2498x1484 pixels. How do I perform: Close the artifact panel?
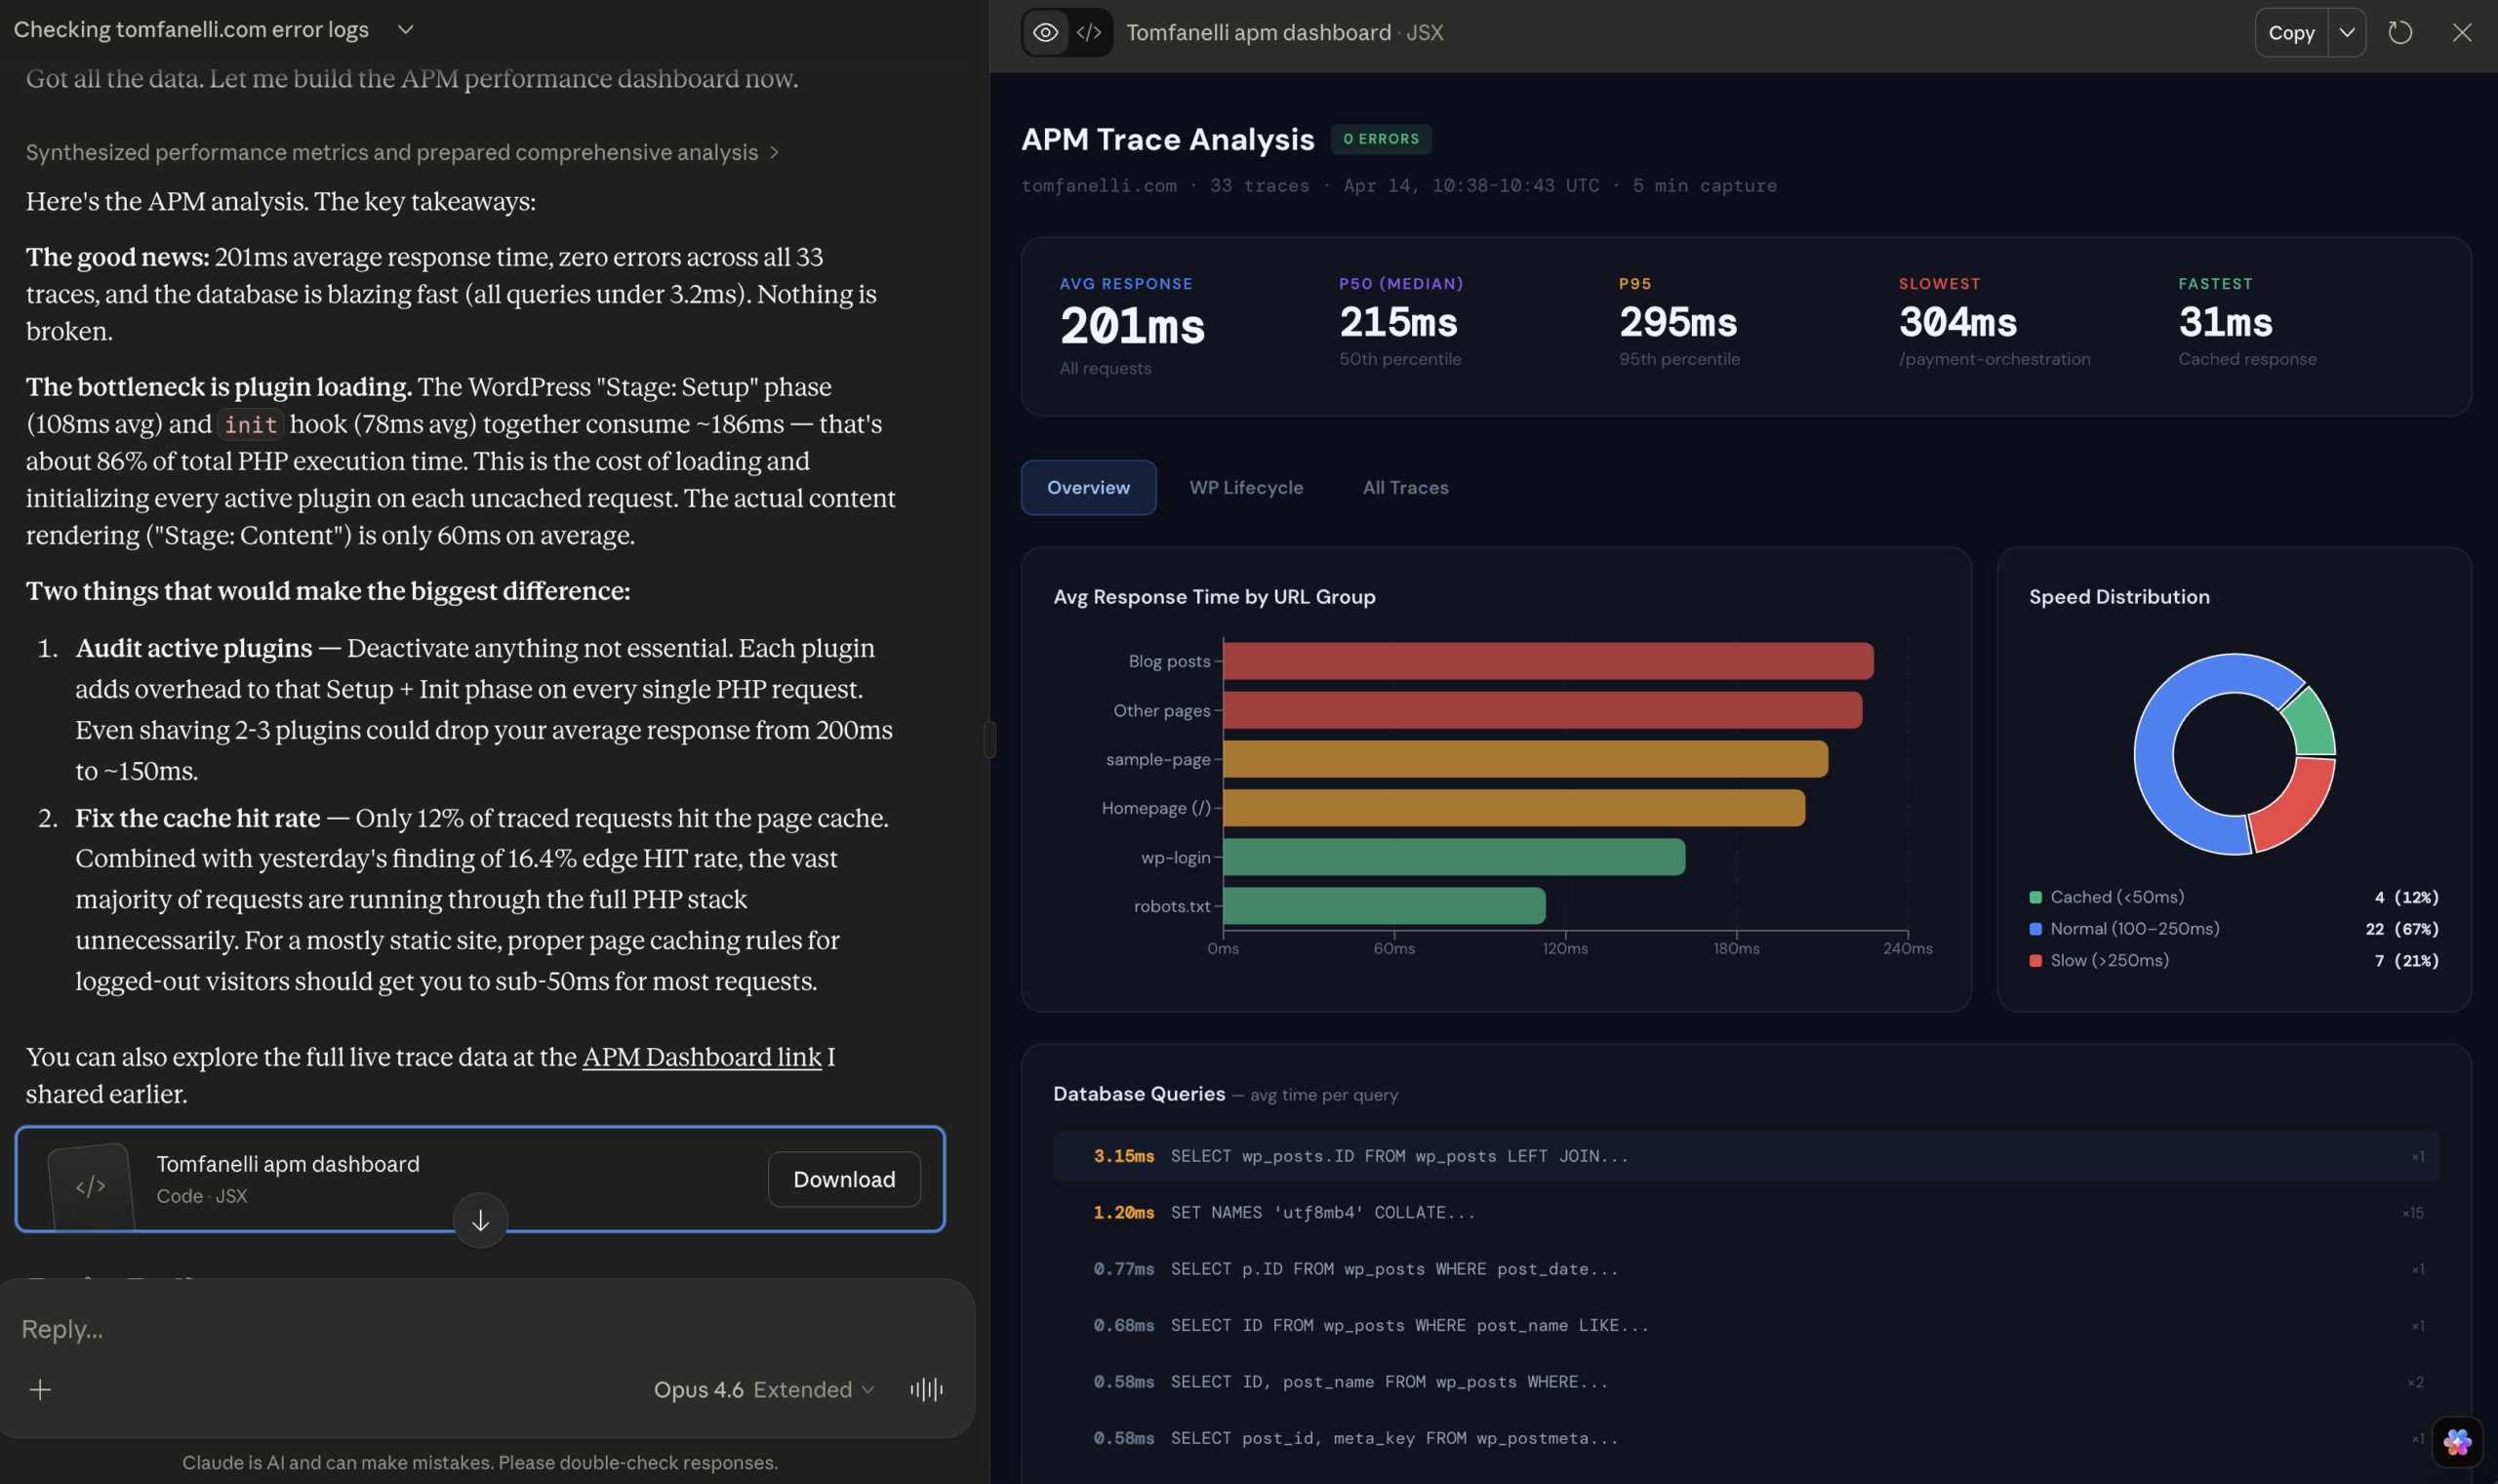point(2462,32)
